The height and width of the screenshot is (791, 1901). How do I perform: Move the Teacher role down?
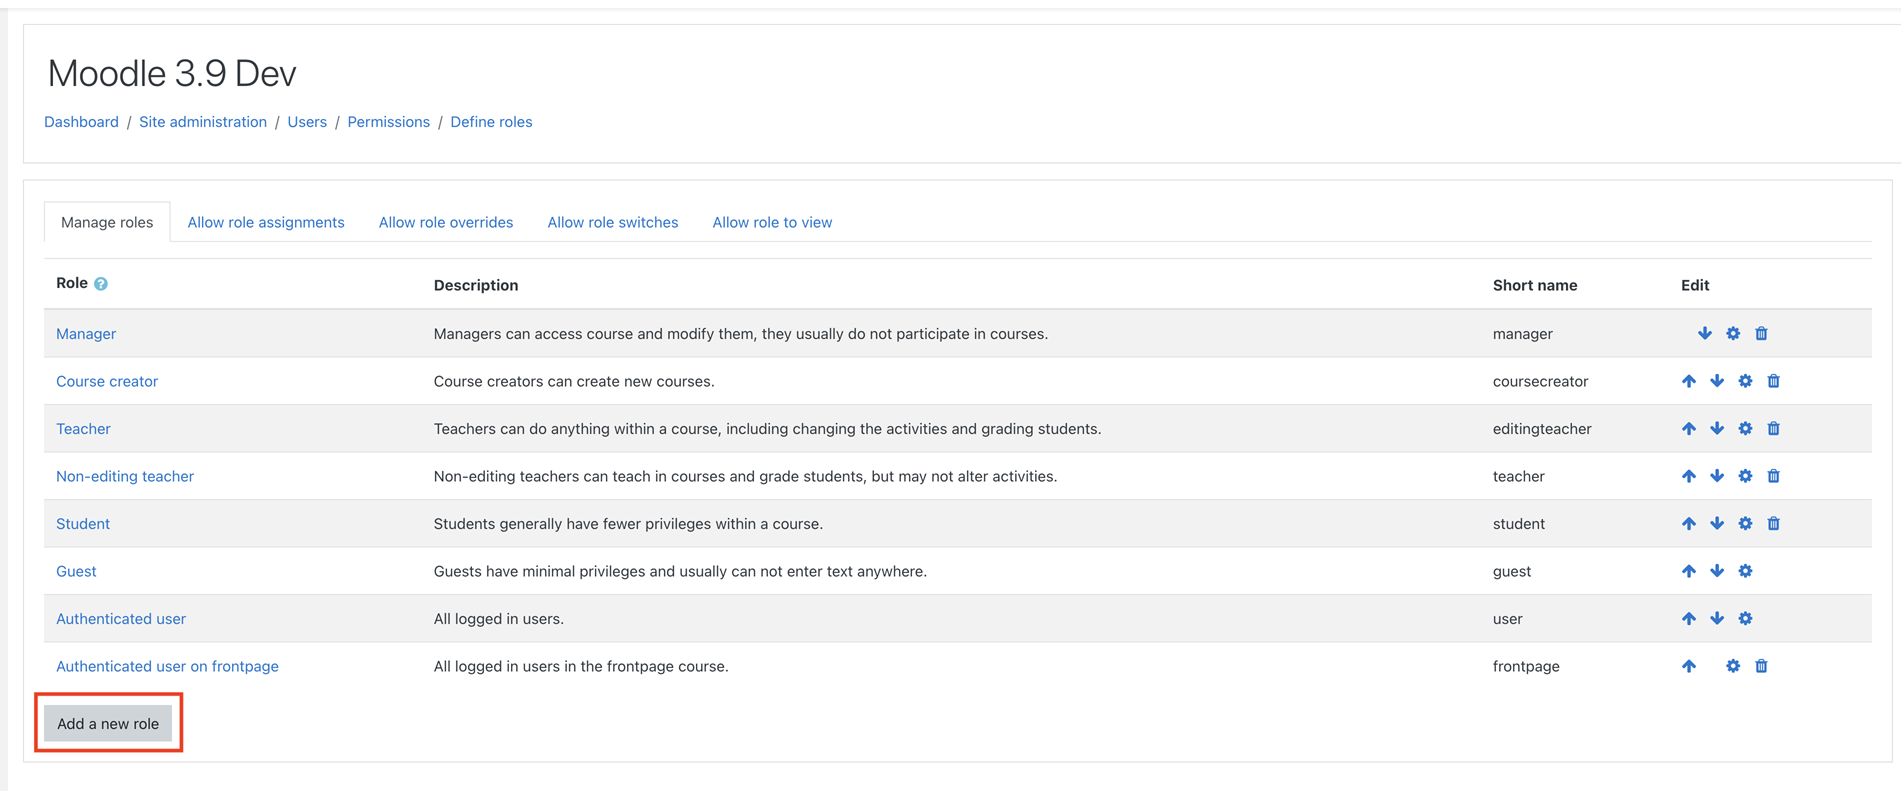(1717, 428)
